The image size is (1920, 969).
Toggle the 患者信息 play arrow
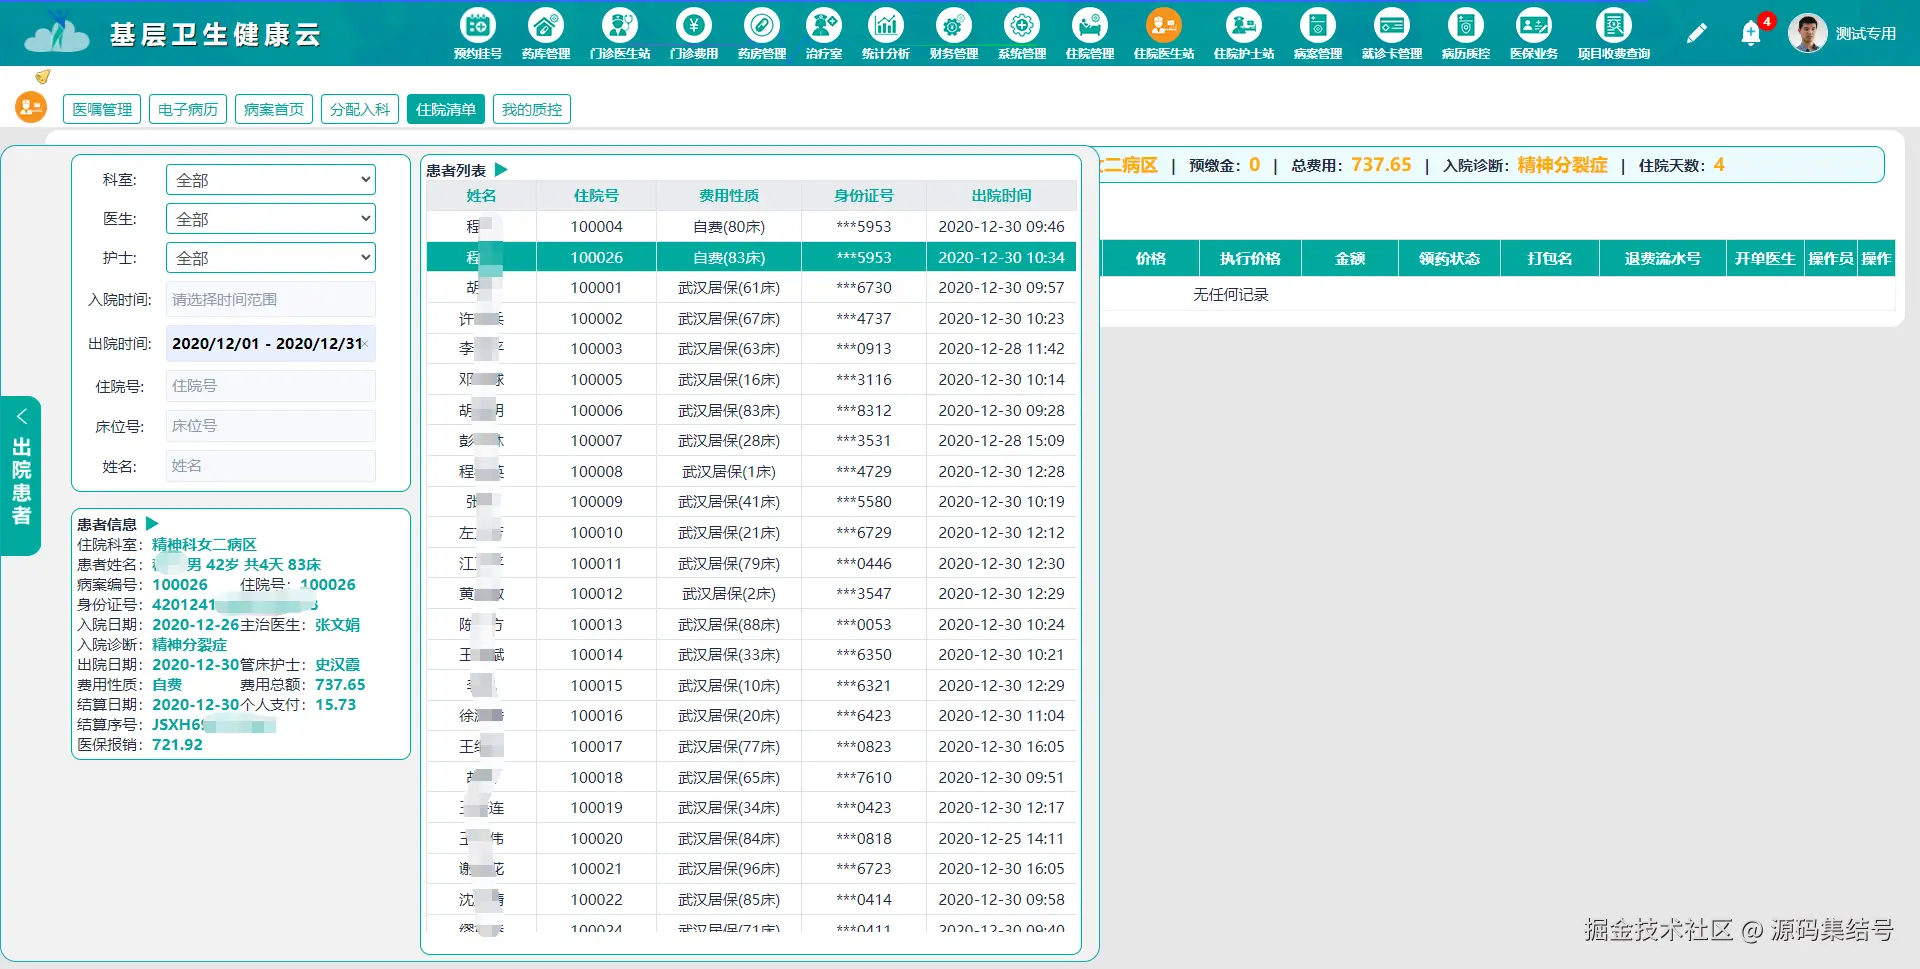pyautogui.click(x=152, y=523)
